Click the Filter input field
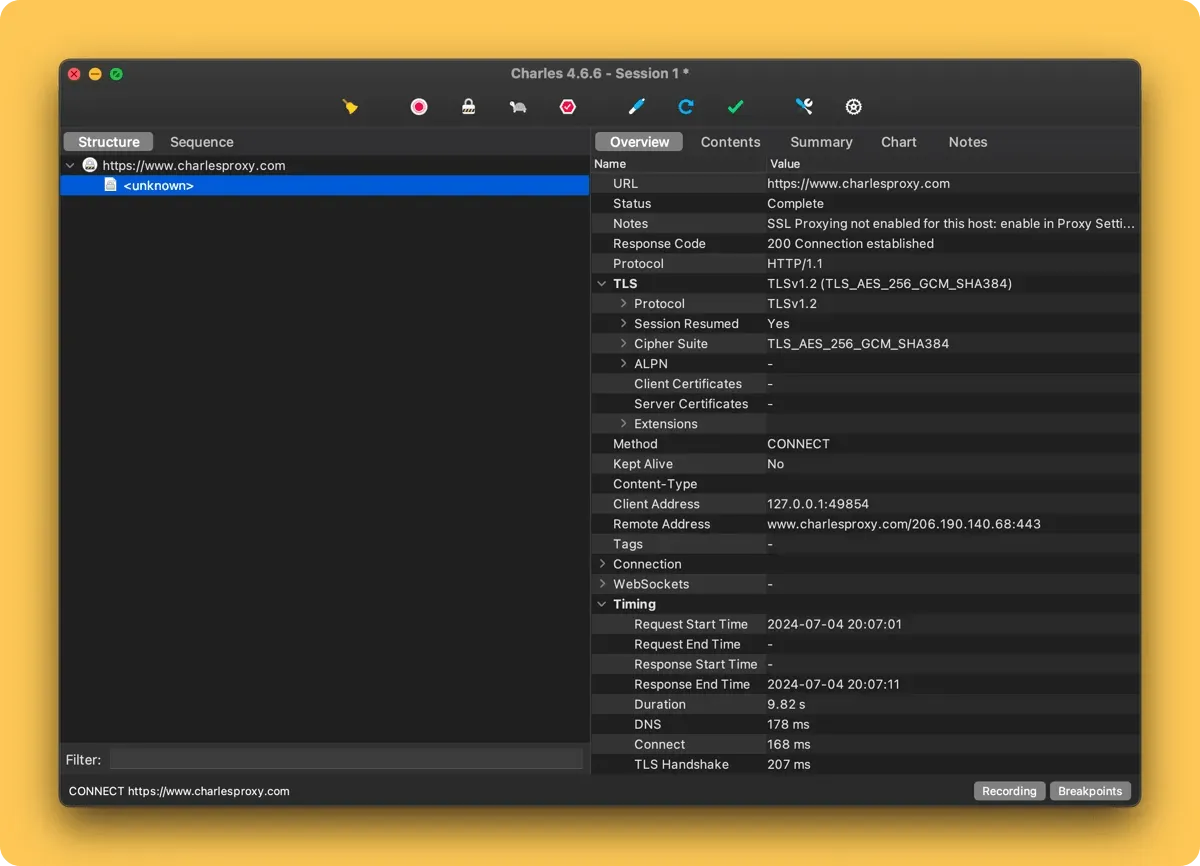Viewport: 1200px width, 866px height. point(345,760)
